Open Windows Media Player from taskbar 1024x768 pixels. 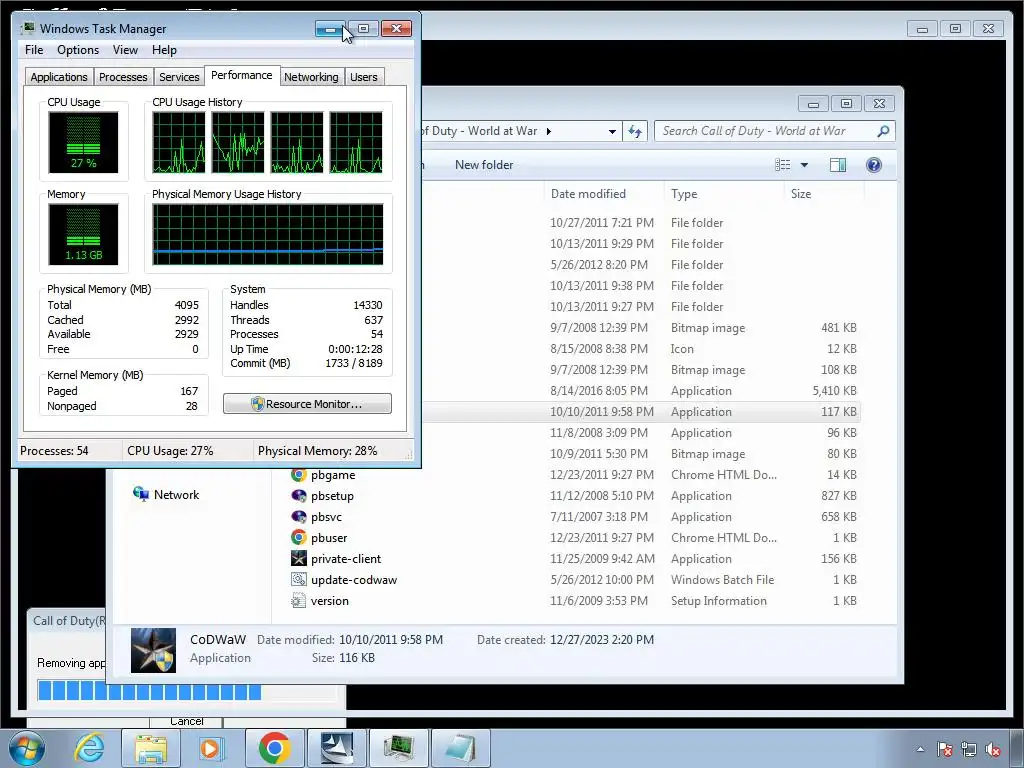tap(210, 748)
